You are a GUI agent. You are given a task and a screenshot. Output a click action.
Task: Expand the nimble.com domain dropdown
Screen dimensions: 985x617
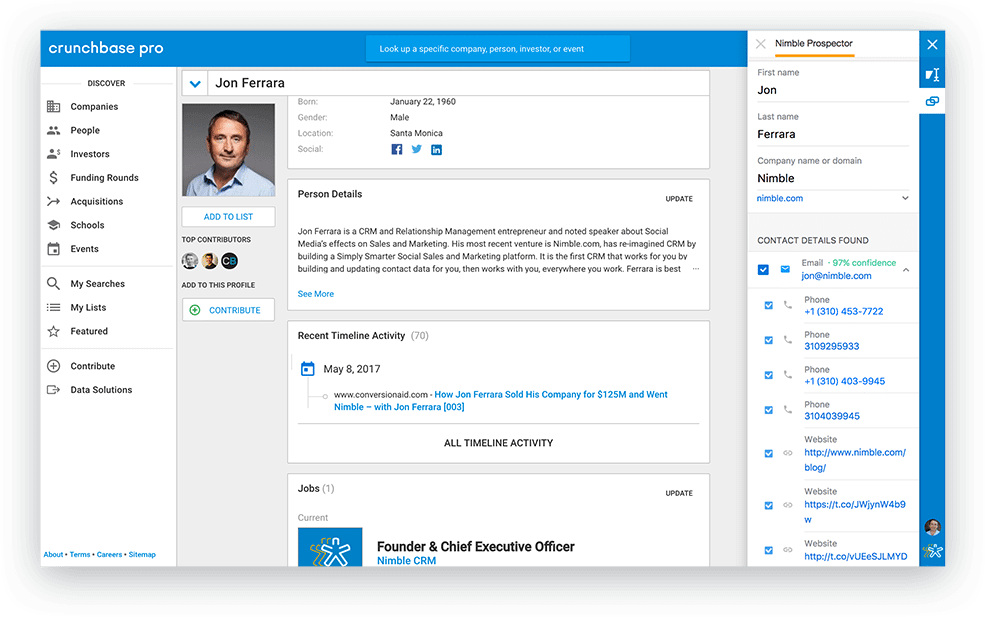pos(905,198)
